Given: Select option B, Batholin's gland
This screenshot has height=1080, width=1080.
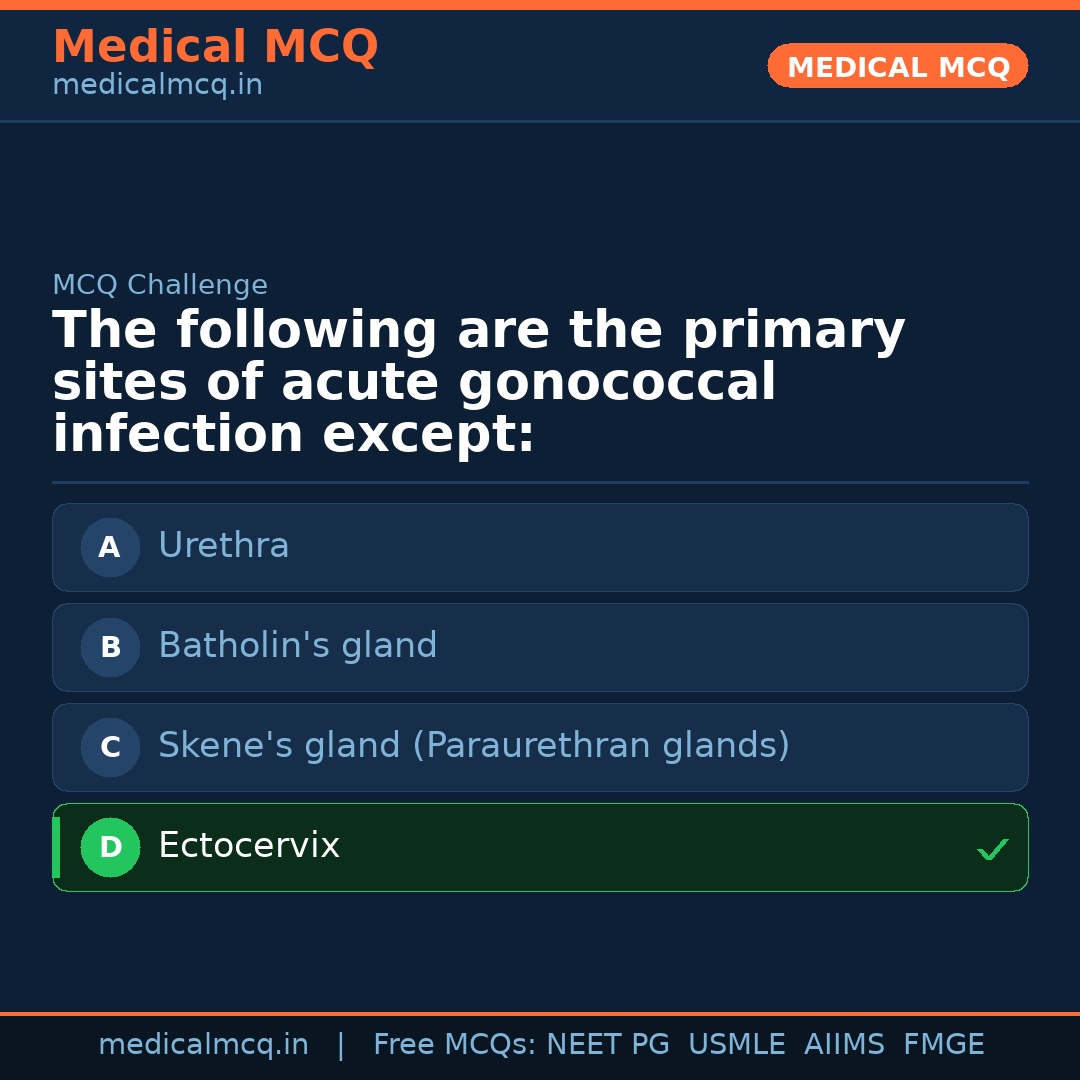Looking at the screenshot, I should point(540,647).
